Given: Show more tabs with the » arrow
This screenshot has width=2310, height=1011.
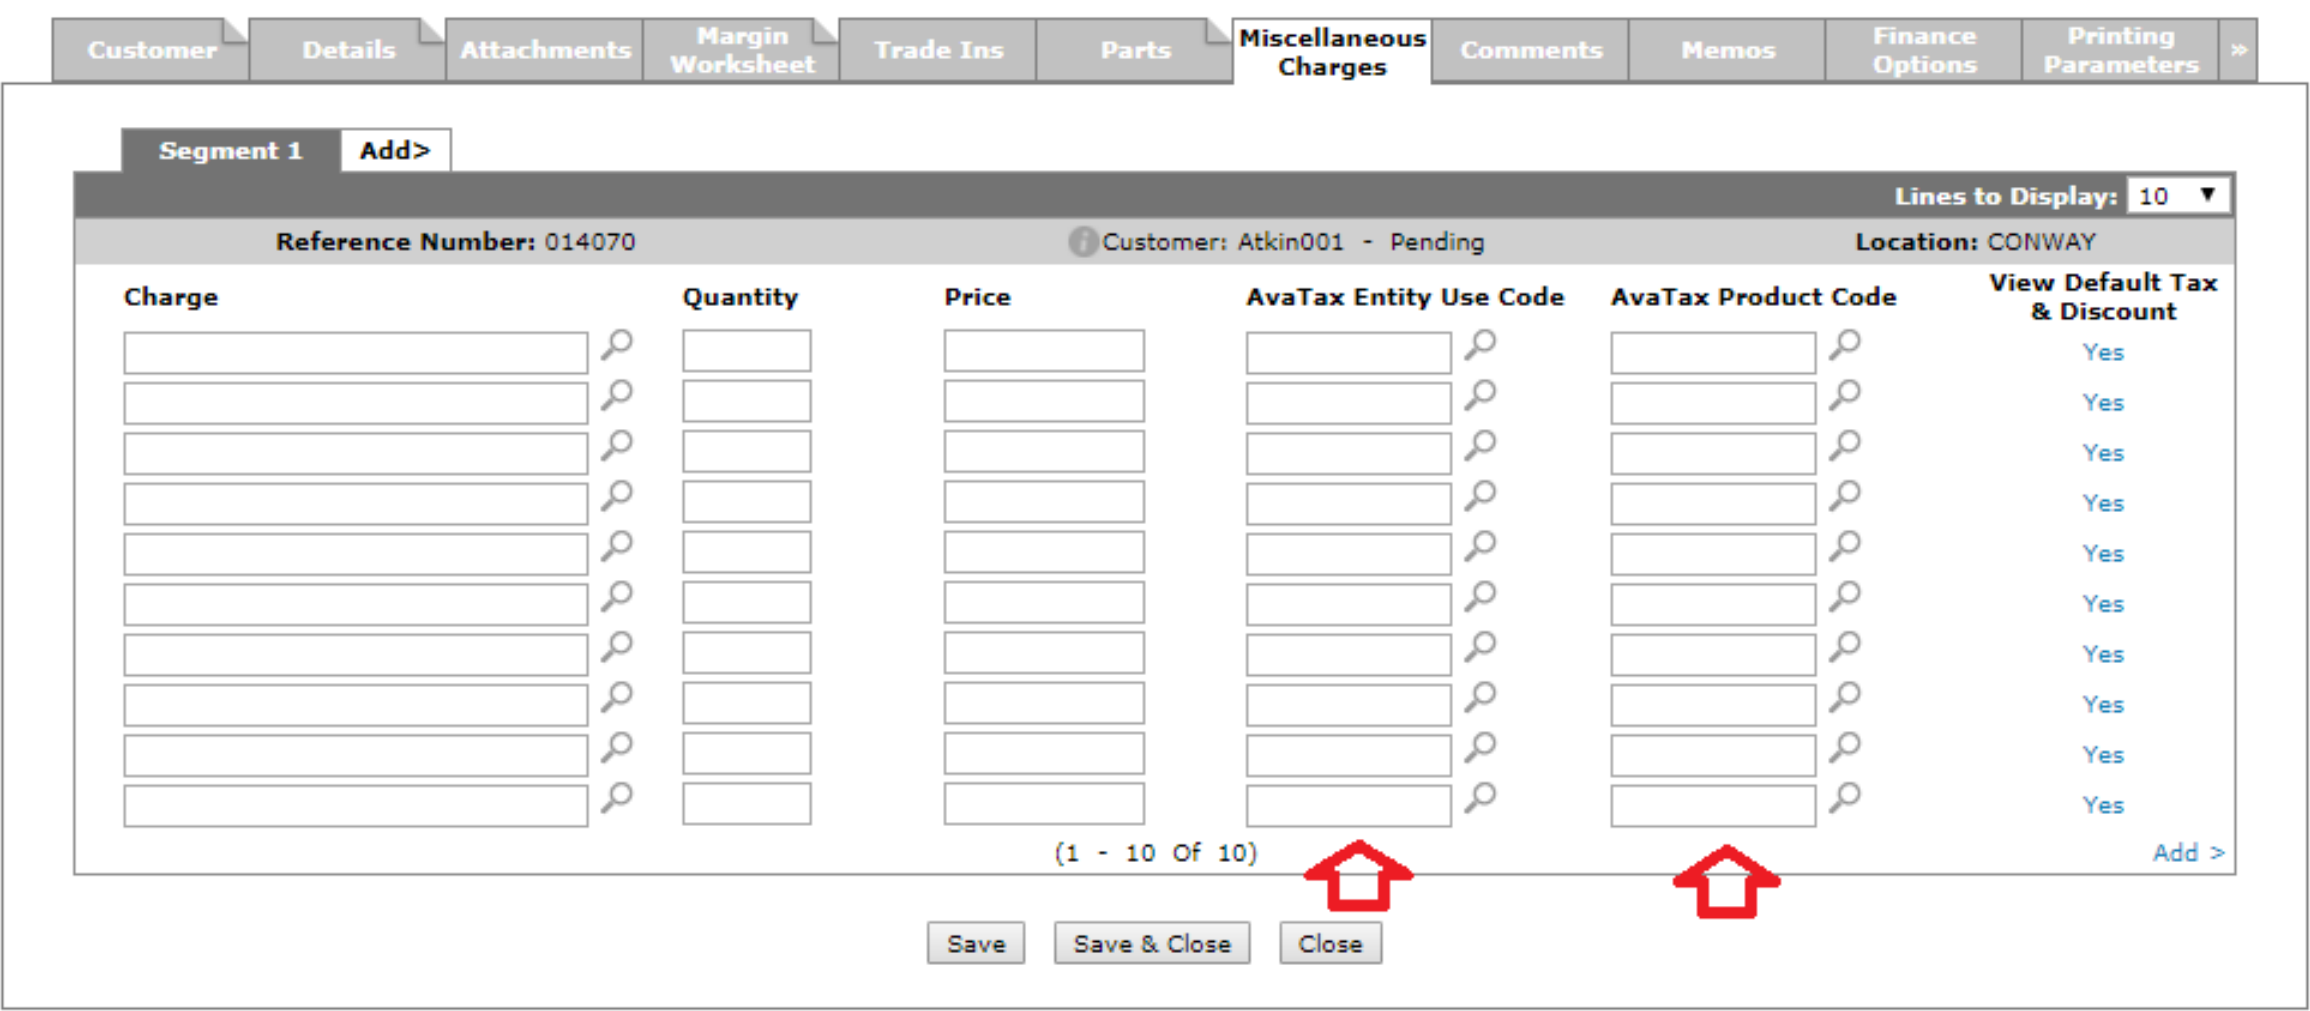Looking at the screenshot, I should point(2238,50).
